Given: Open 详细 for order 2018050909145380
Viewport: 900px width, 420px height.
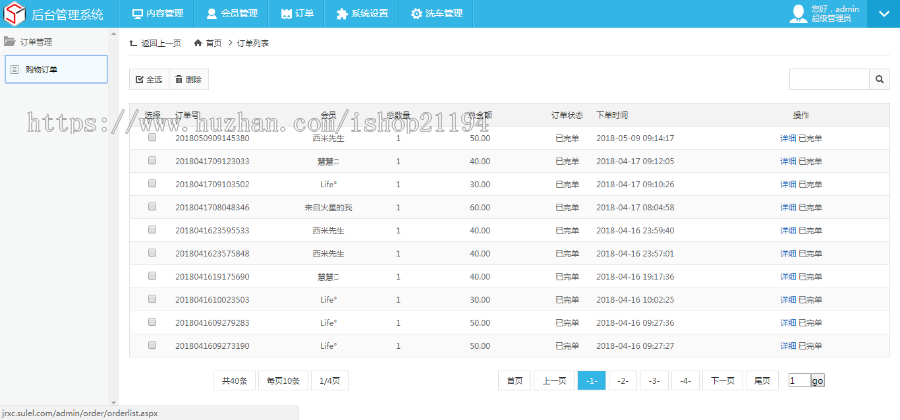Looking at the screenshot, I should (x=788, y=138).
